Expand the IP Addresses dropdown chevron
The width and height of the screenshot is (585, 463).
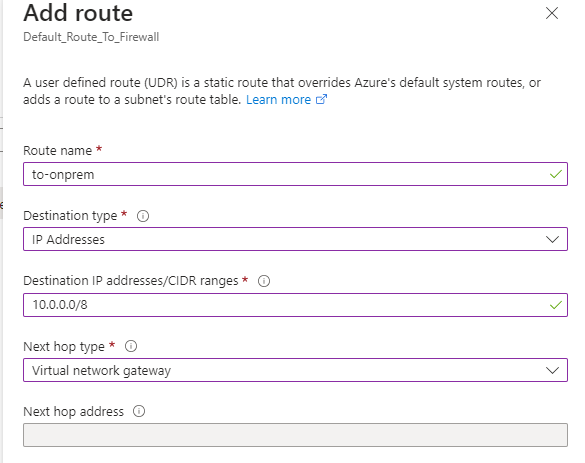pyautogui.click(x=552, y=239)
